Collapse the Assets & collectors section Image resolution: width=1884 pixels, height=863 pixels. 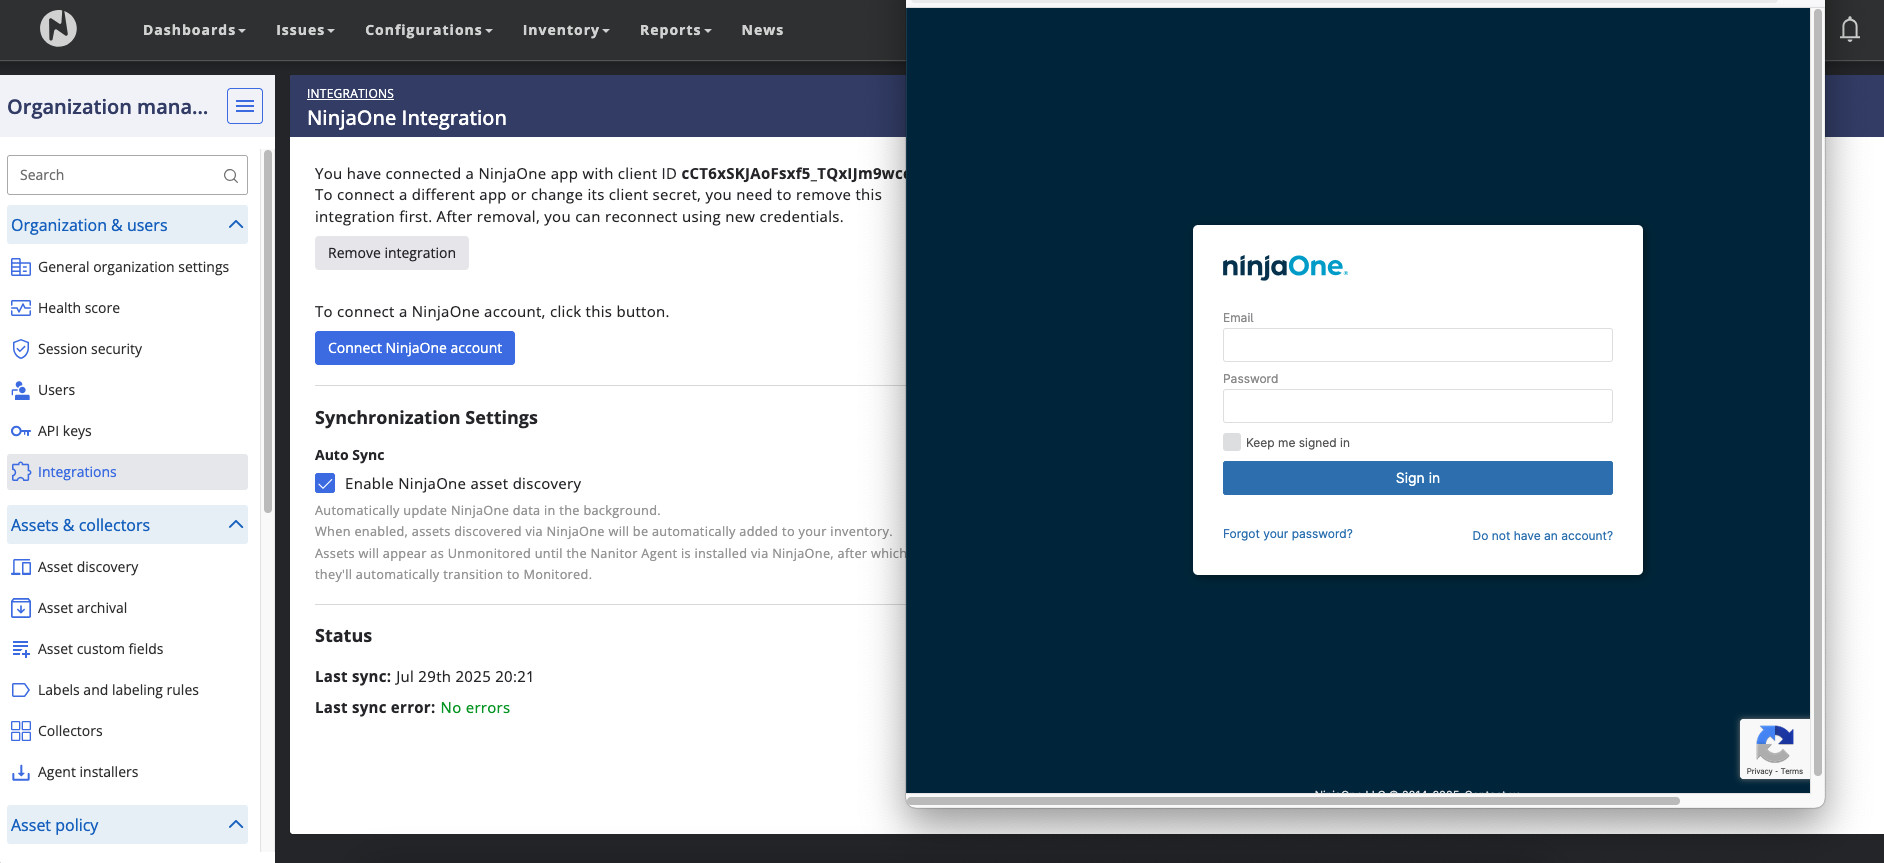(236, 525)
